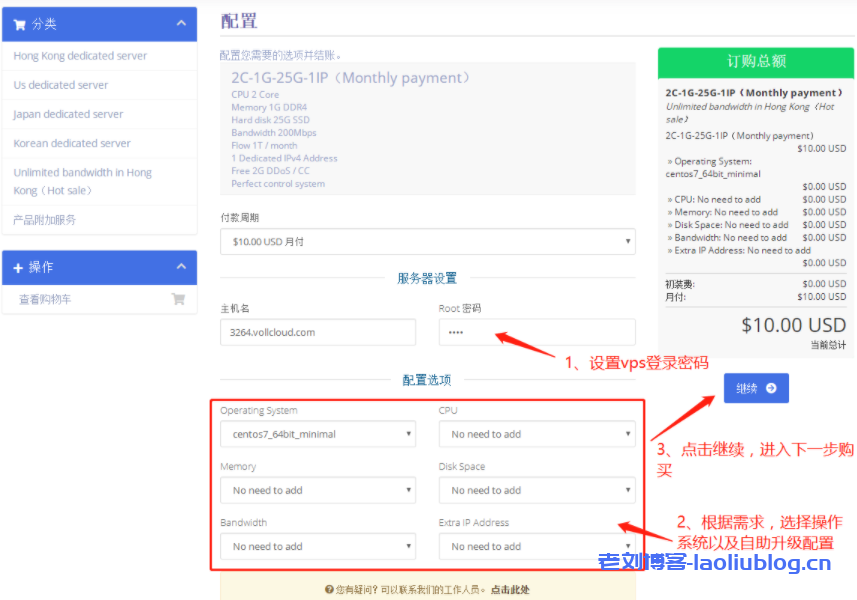
Task: Focus the Root 密码 password field
Action: [x=536, y=332]
